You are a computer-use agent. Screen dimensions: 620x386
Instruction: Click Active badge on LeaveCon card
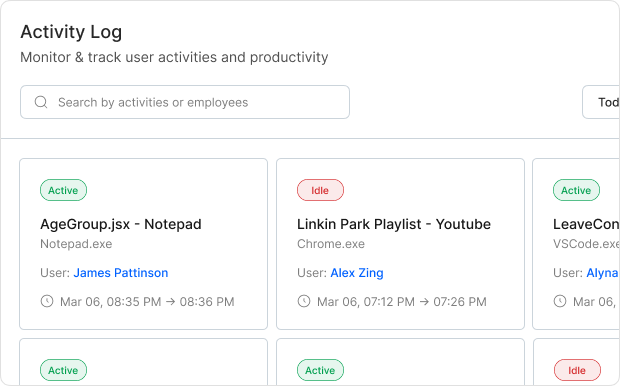coord(576,190)
